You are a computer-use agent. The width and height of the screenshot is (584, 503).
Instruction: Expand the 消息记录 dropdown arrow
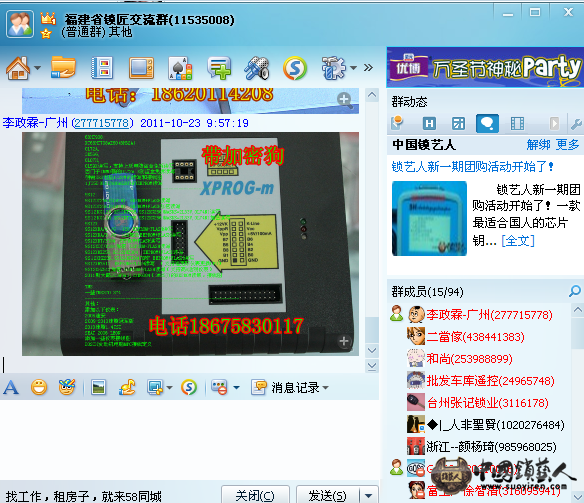(x=326, y=388)
